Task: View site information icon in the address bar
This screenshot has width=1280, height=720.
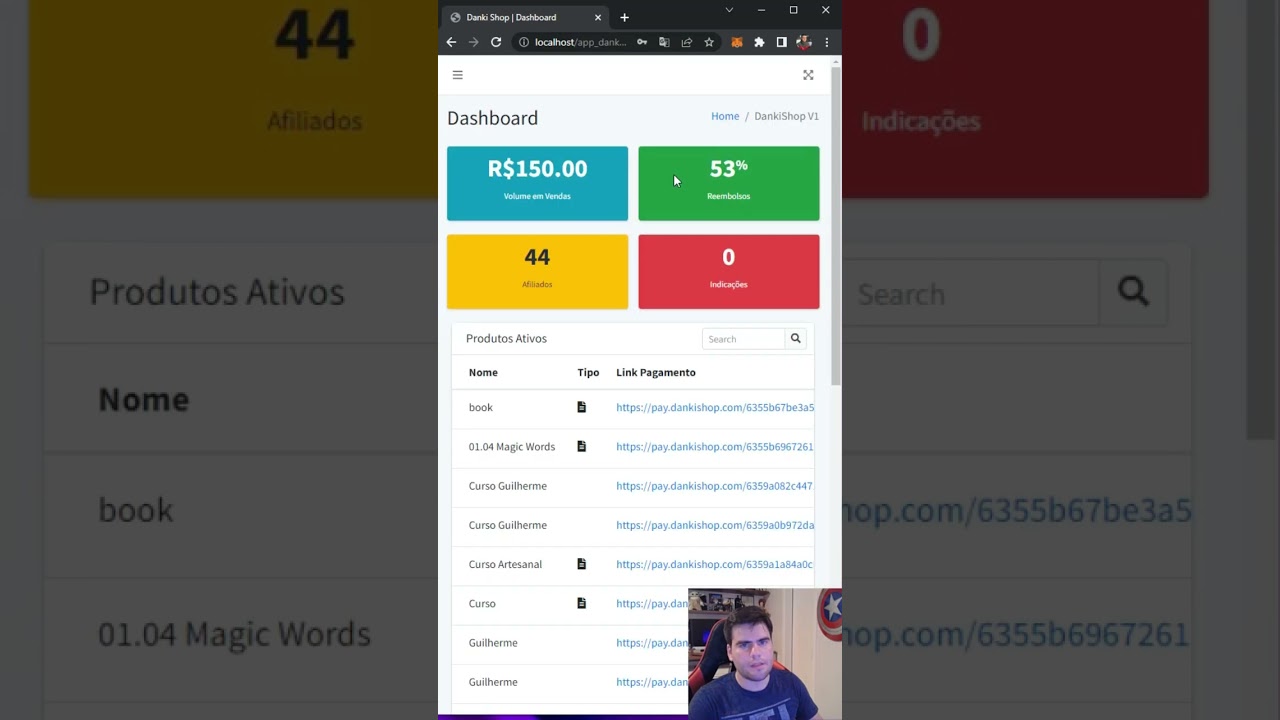Action: (523, 42)
